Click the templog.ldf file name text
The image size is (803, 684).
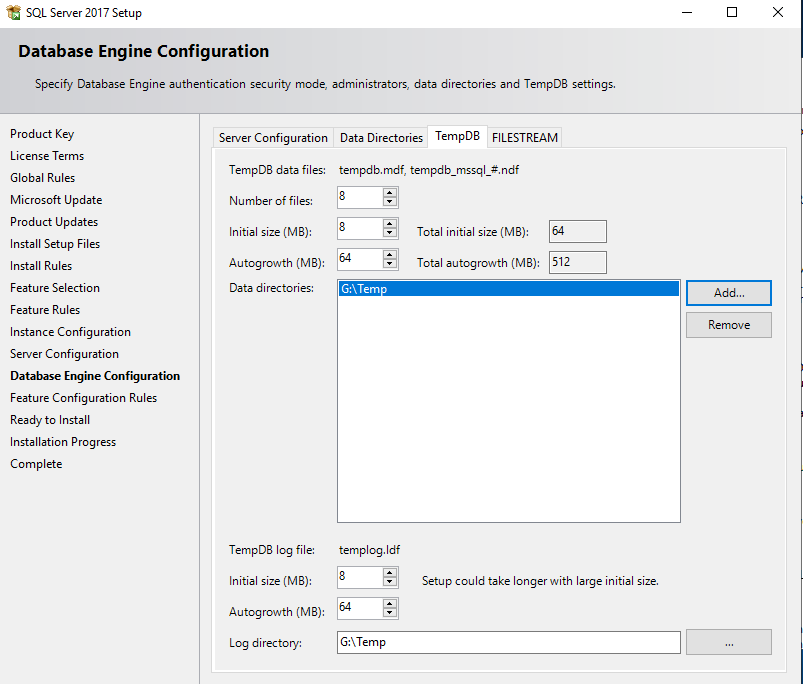[369, 550]
